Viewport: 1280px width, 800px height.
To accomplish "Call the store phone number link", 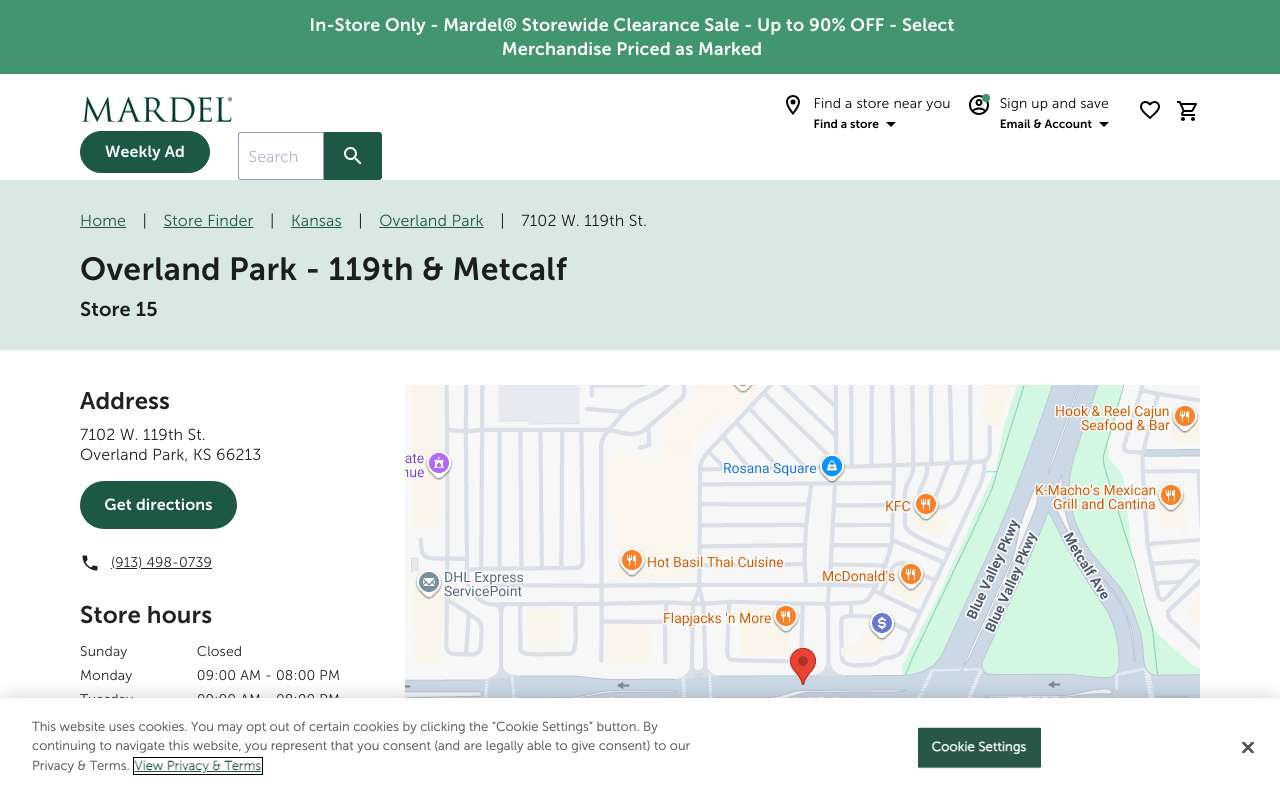I will (x=161, y=563).
